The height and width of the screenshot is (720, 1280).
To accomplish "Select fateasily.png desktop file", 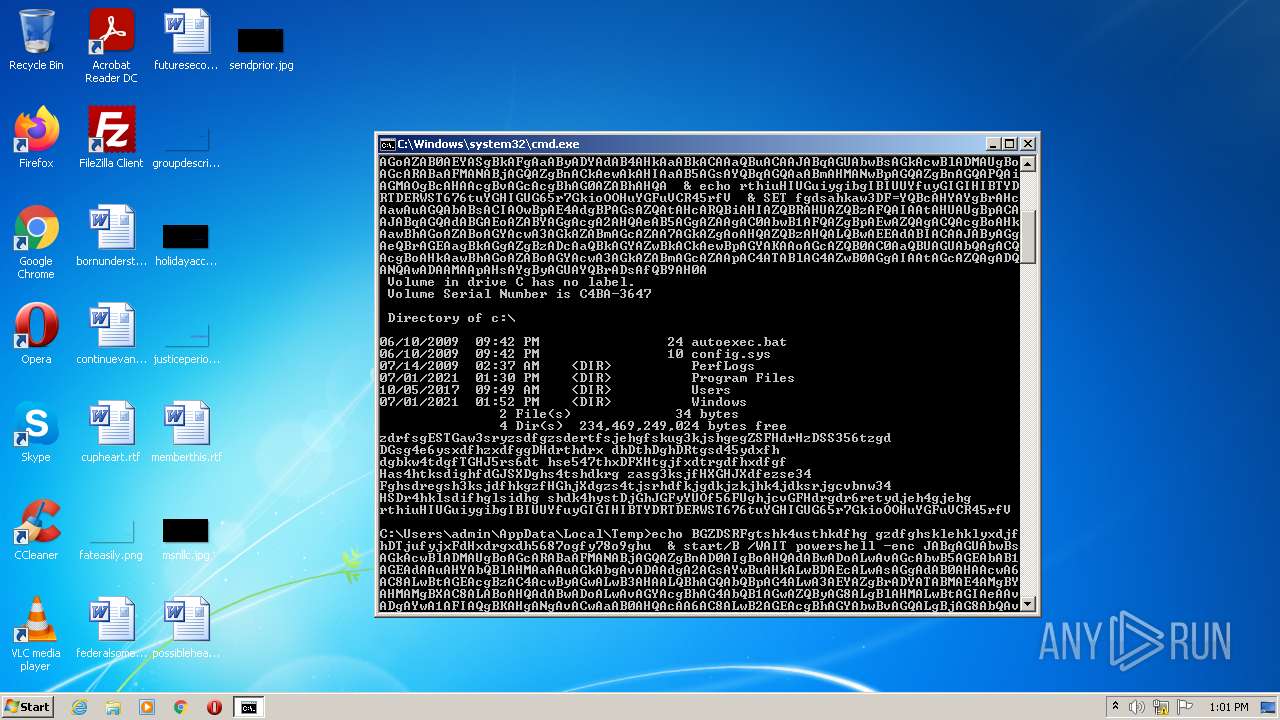I will 111,537.
